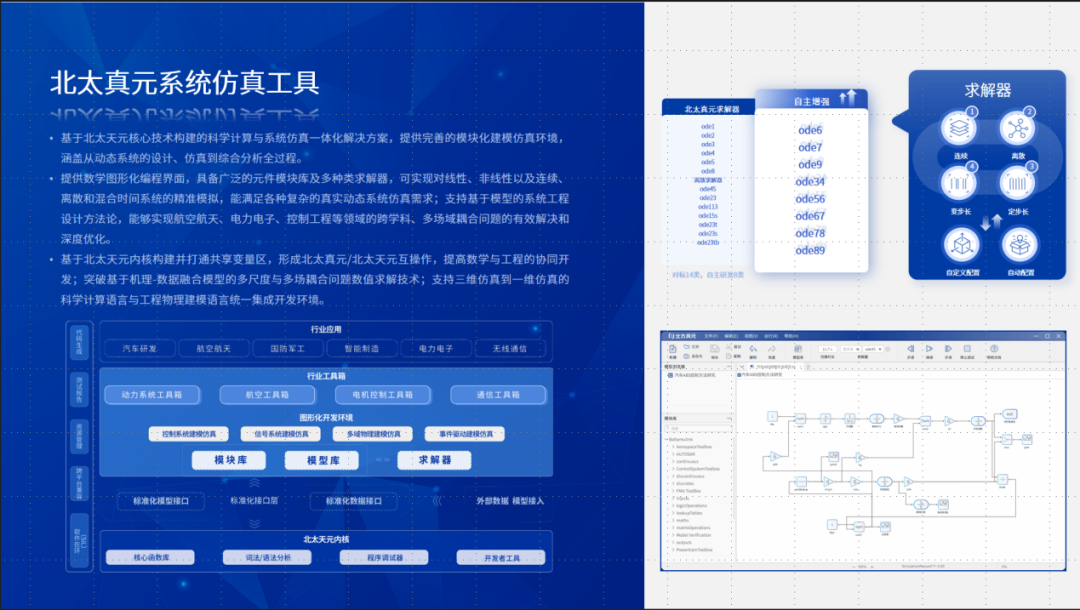This screenshot has width=1080, height=610.
Task: Click the 标准化模型接口 box
Action: [161, 501]
